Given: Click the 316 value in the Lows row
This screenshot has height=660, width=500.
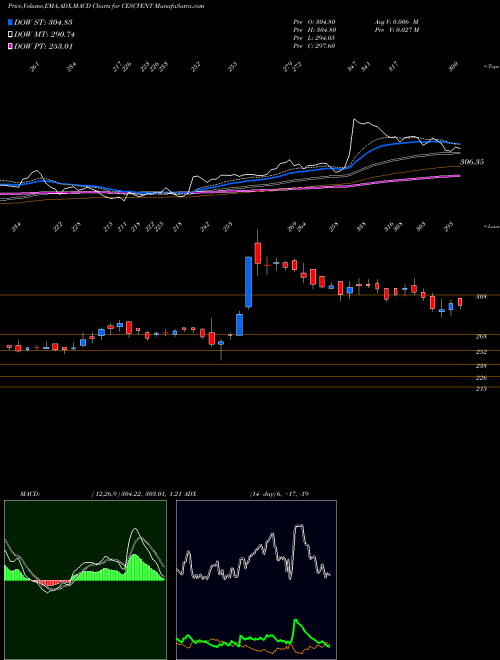Looking at the screenshot, I should tap(389, 227).
